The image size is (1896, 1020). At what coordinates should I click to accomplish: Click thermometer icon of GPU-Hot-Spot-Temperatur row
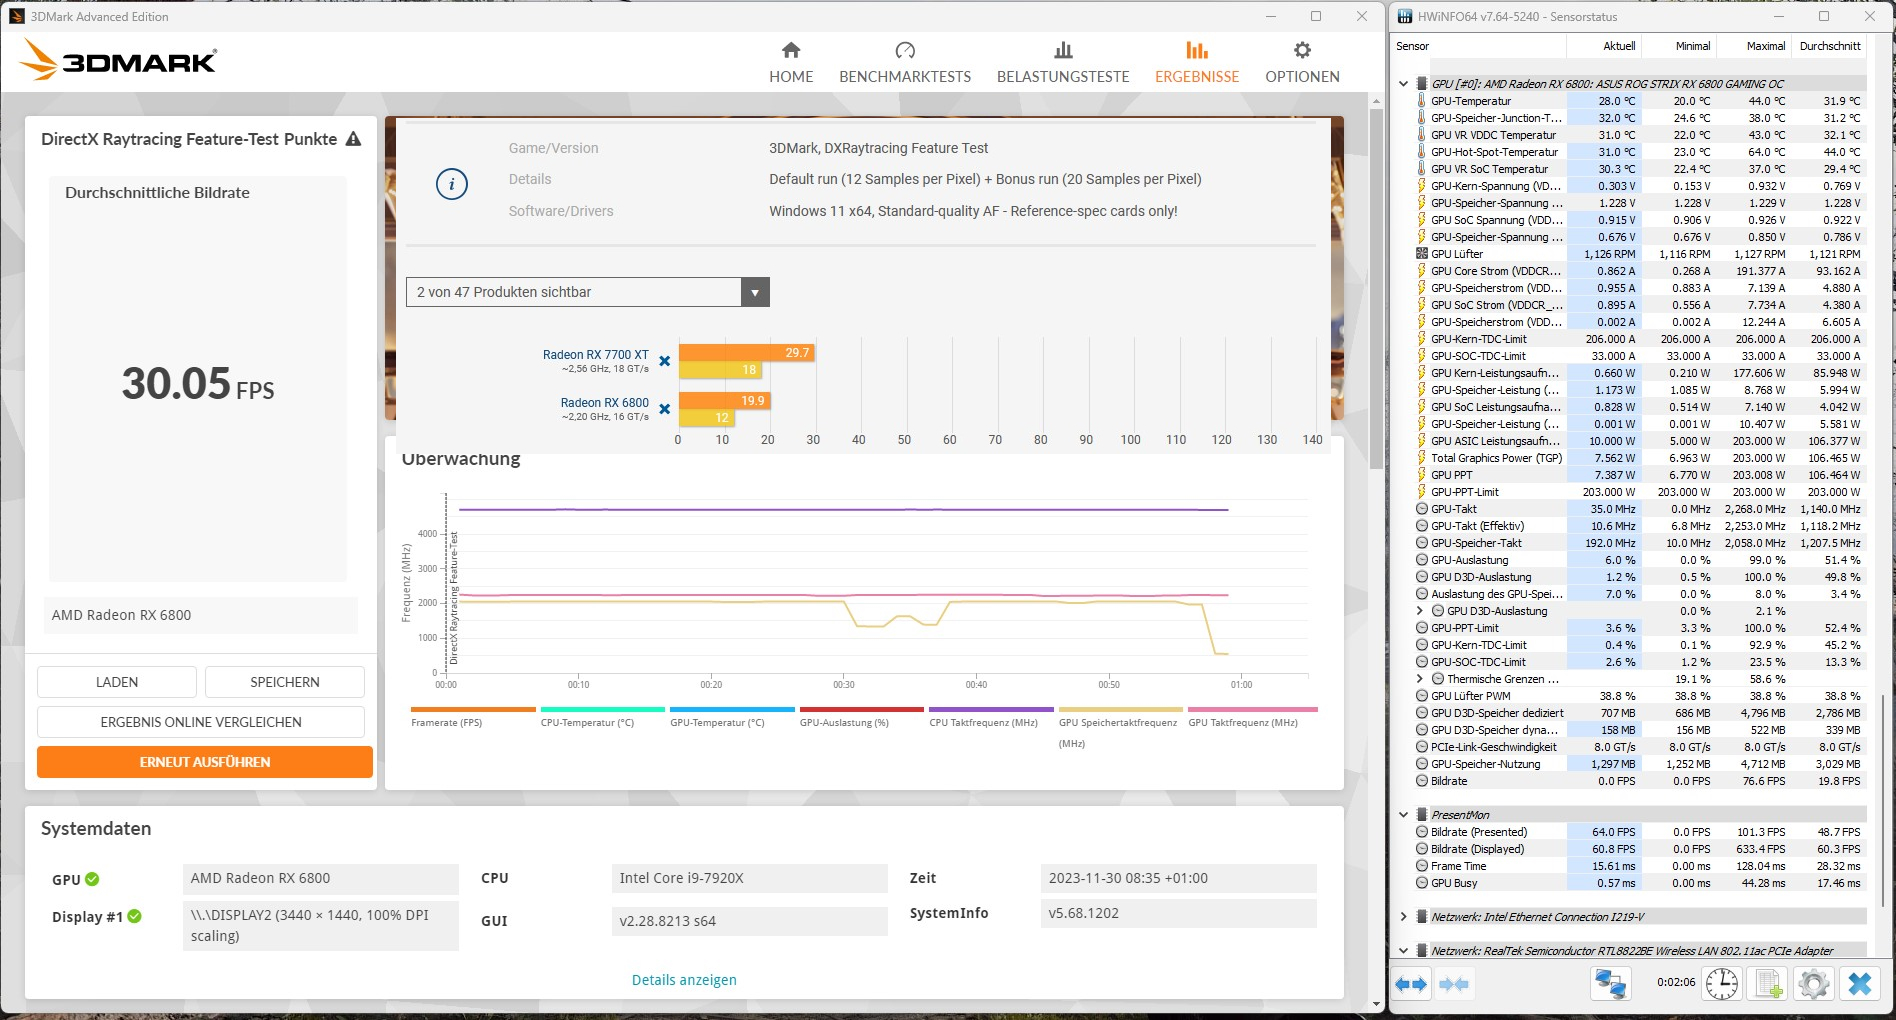[x=1422, y=152]
